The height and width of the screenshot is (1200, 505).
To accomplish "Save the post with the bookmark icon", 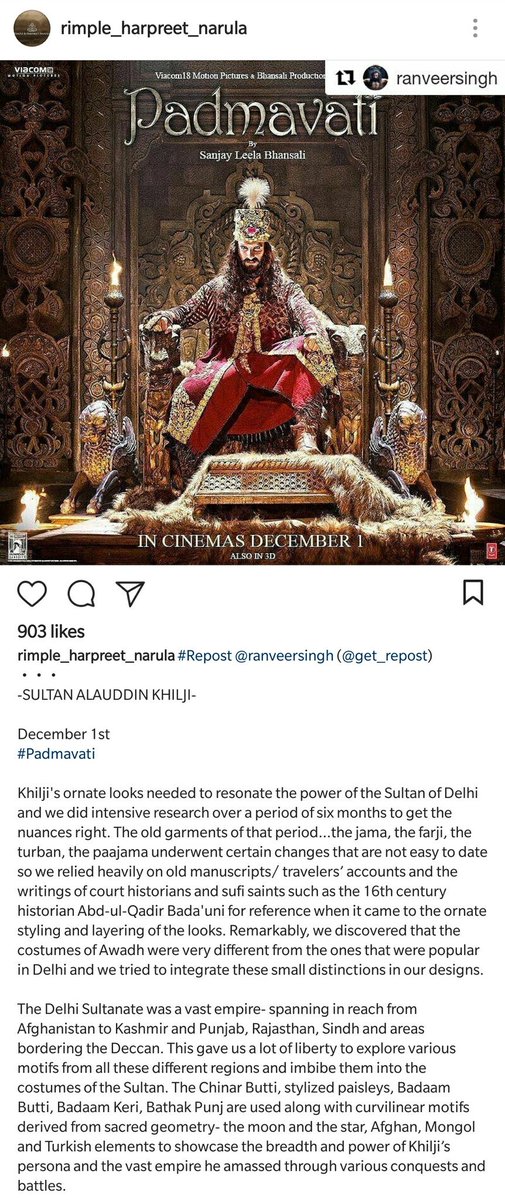I will pyautogui.click(x=473, y=593).
